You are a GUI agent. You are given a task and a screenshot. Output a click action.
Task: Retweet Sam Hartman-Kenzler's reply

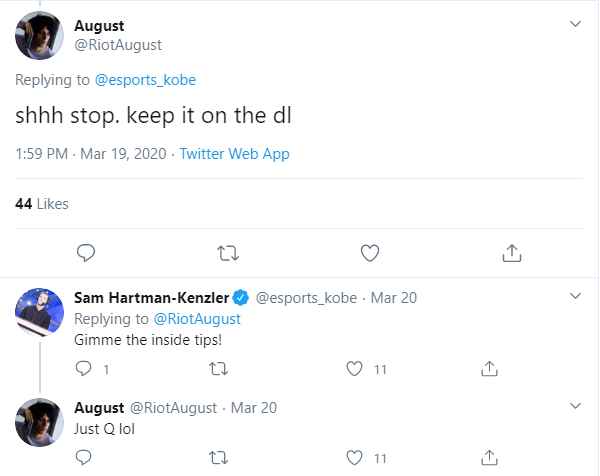click(x=218, y=369)
